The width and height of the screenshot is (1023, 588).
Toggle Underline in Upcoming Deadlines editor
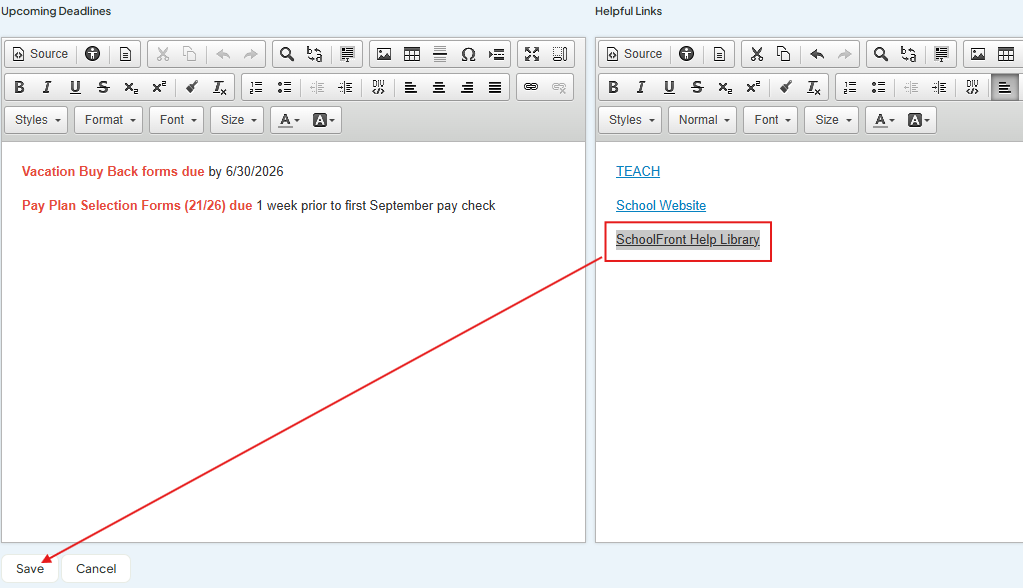tap(75, 87)
